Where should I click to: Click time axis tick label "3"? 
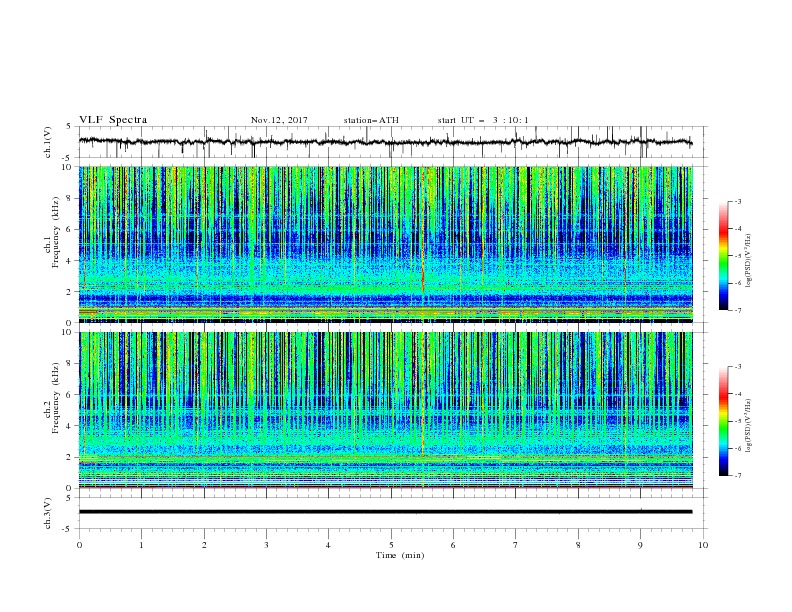pos(266,545)
